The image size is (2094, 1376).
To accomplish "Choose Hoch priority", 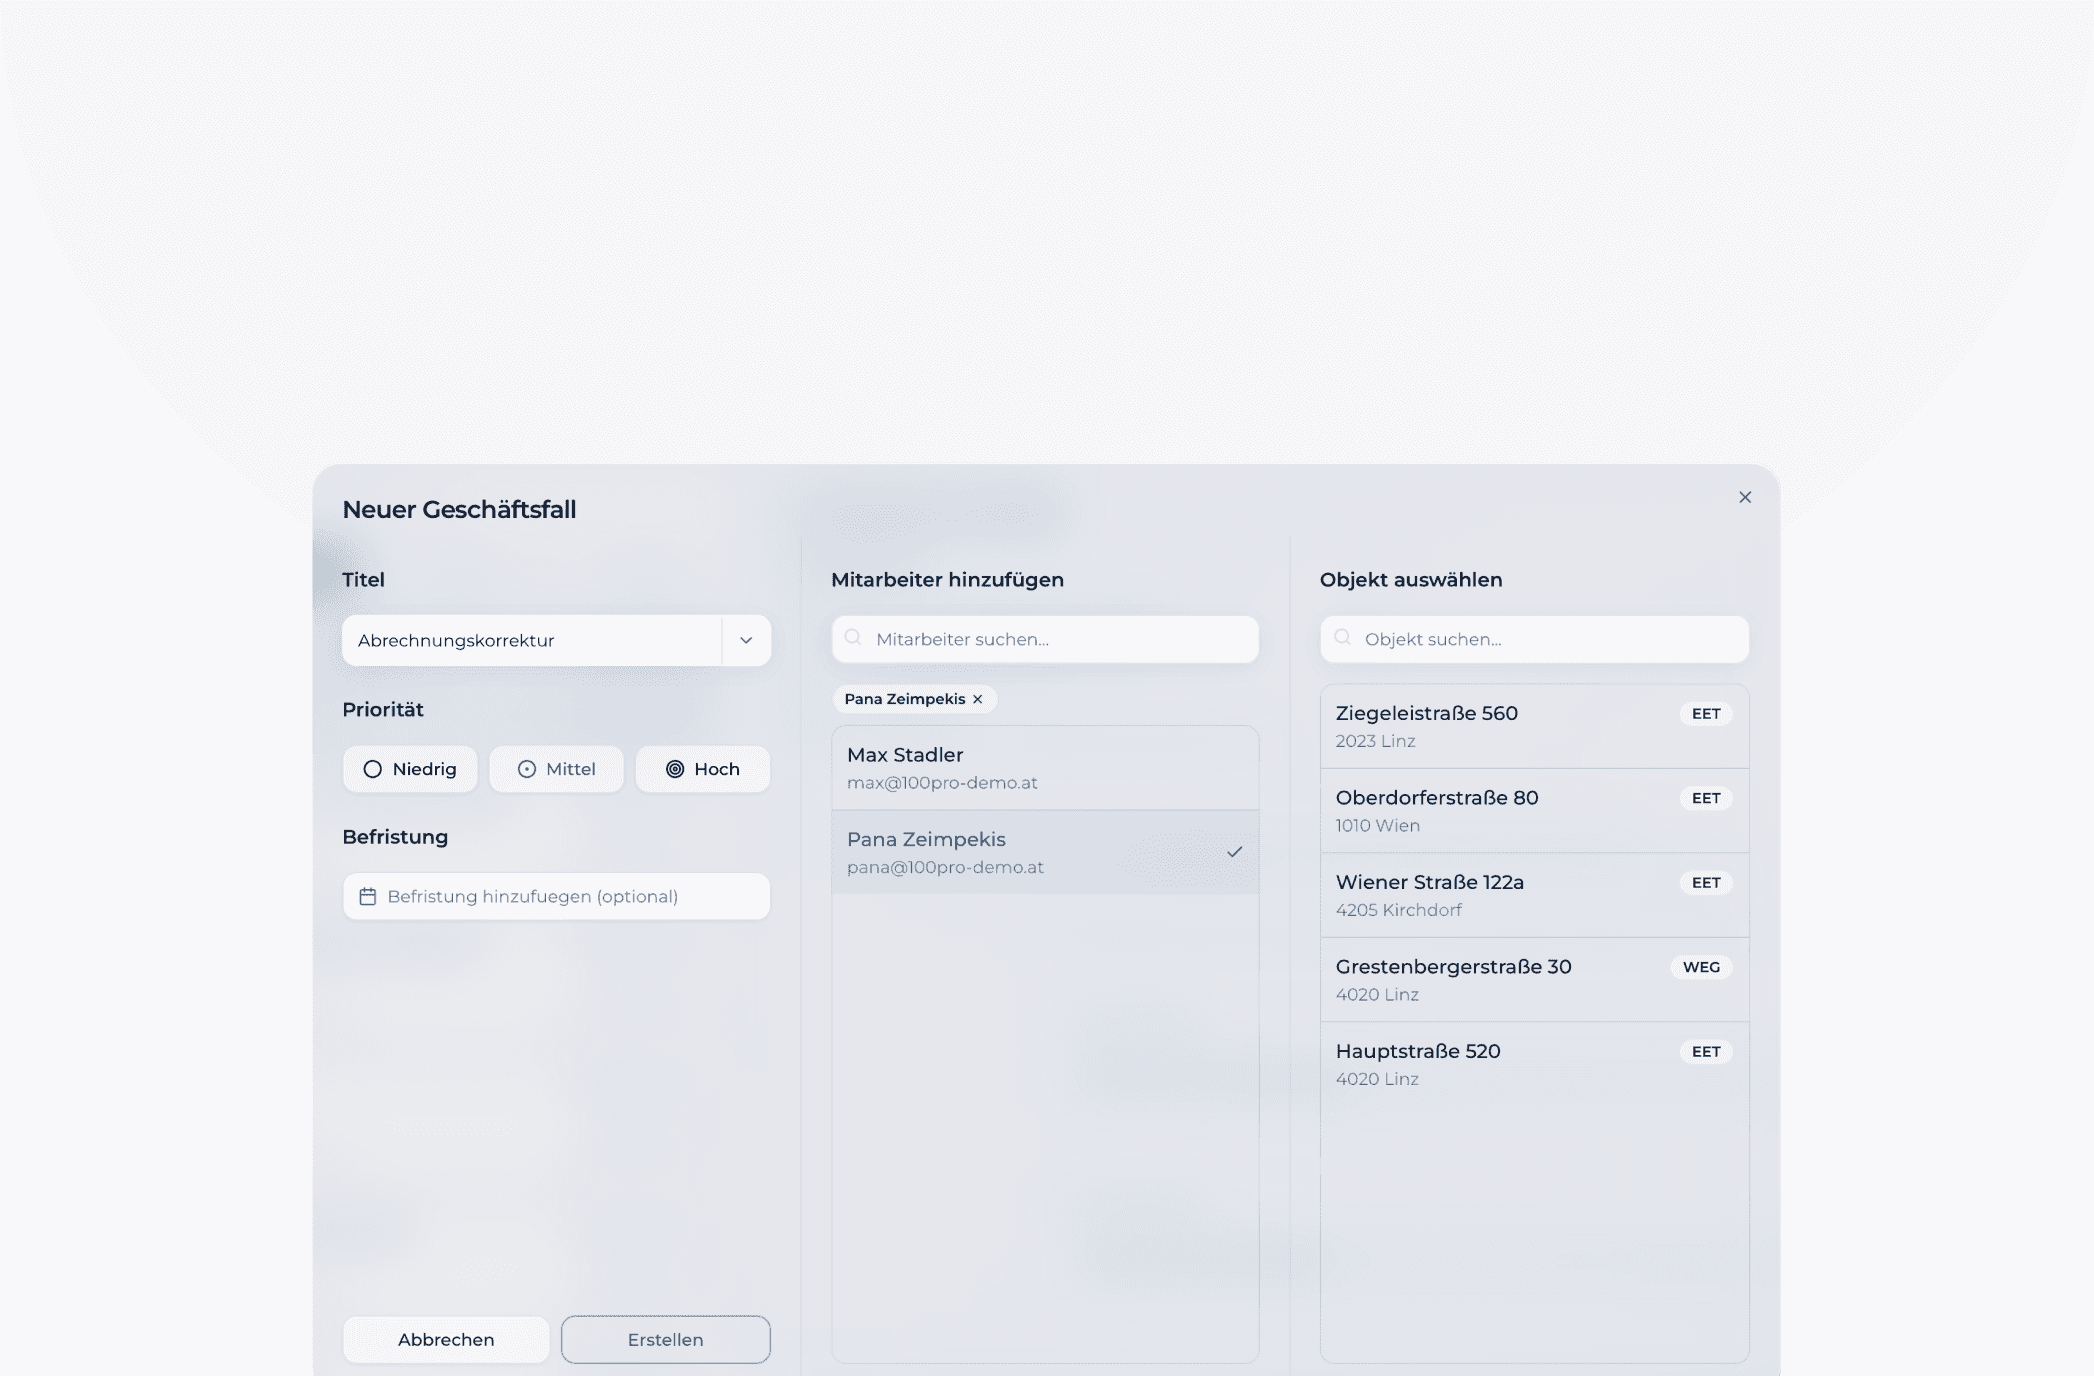I will click(x=702, y=769).
